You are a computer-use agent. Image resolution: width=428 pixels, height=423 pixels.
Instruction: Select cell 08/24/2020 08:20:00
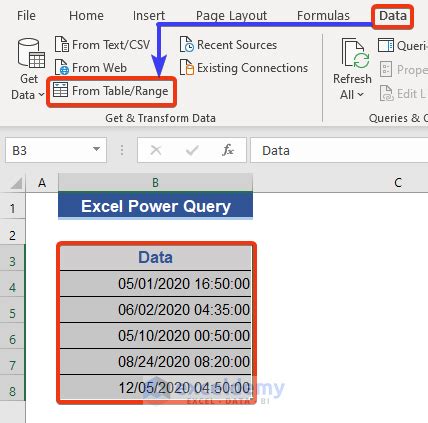pos(155,362)
